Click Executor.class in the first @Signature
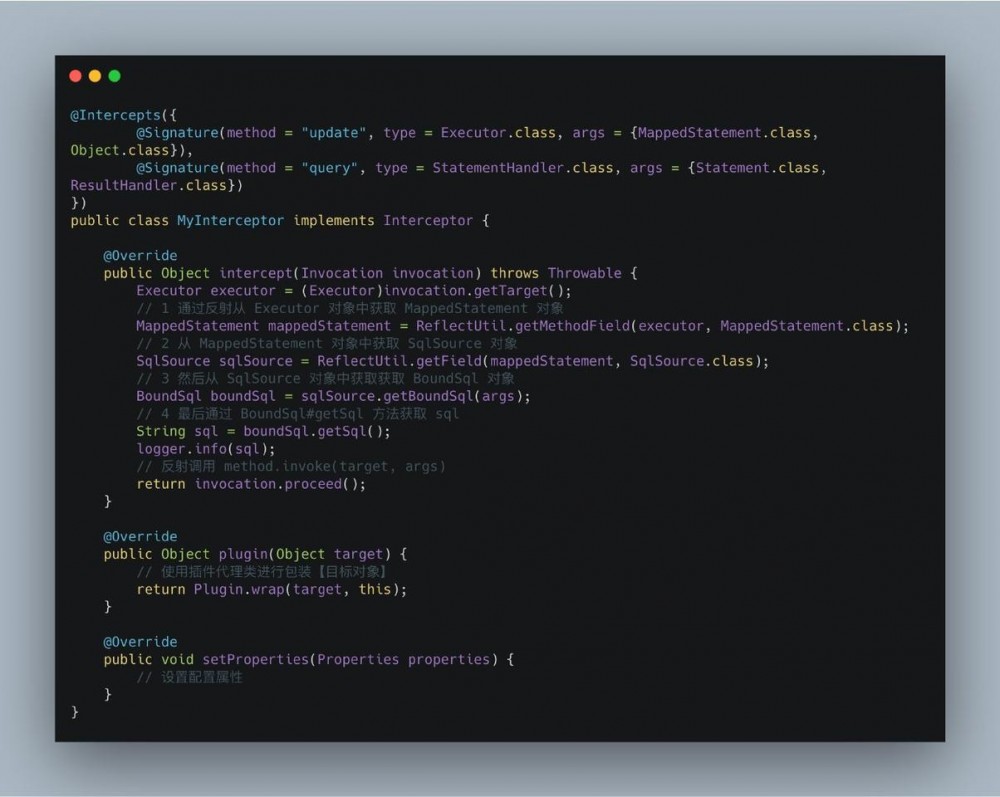1000x797 pixels. click(498, 133)
